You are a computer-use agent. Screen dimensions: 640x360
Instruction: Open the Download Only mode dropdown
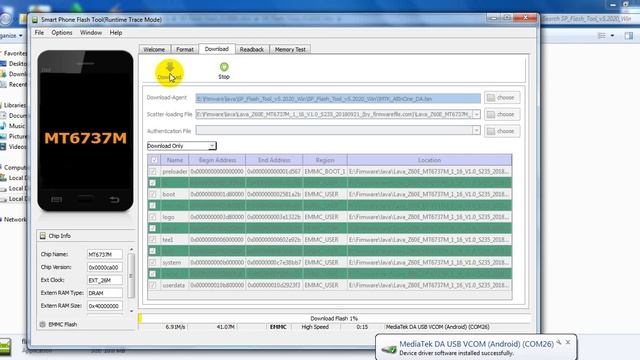pos(181,146)
